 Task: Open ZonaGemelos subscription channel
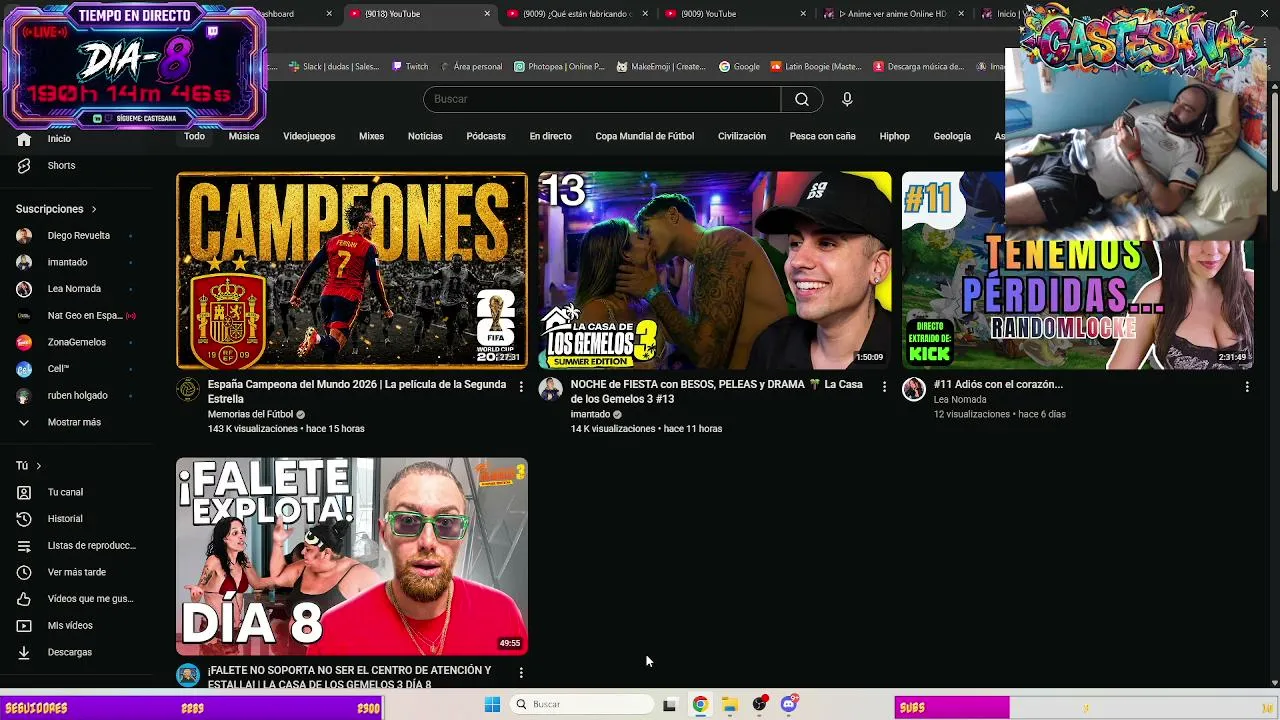click(76, 342)
